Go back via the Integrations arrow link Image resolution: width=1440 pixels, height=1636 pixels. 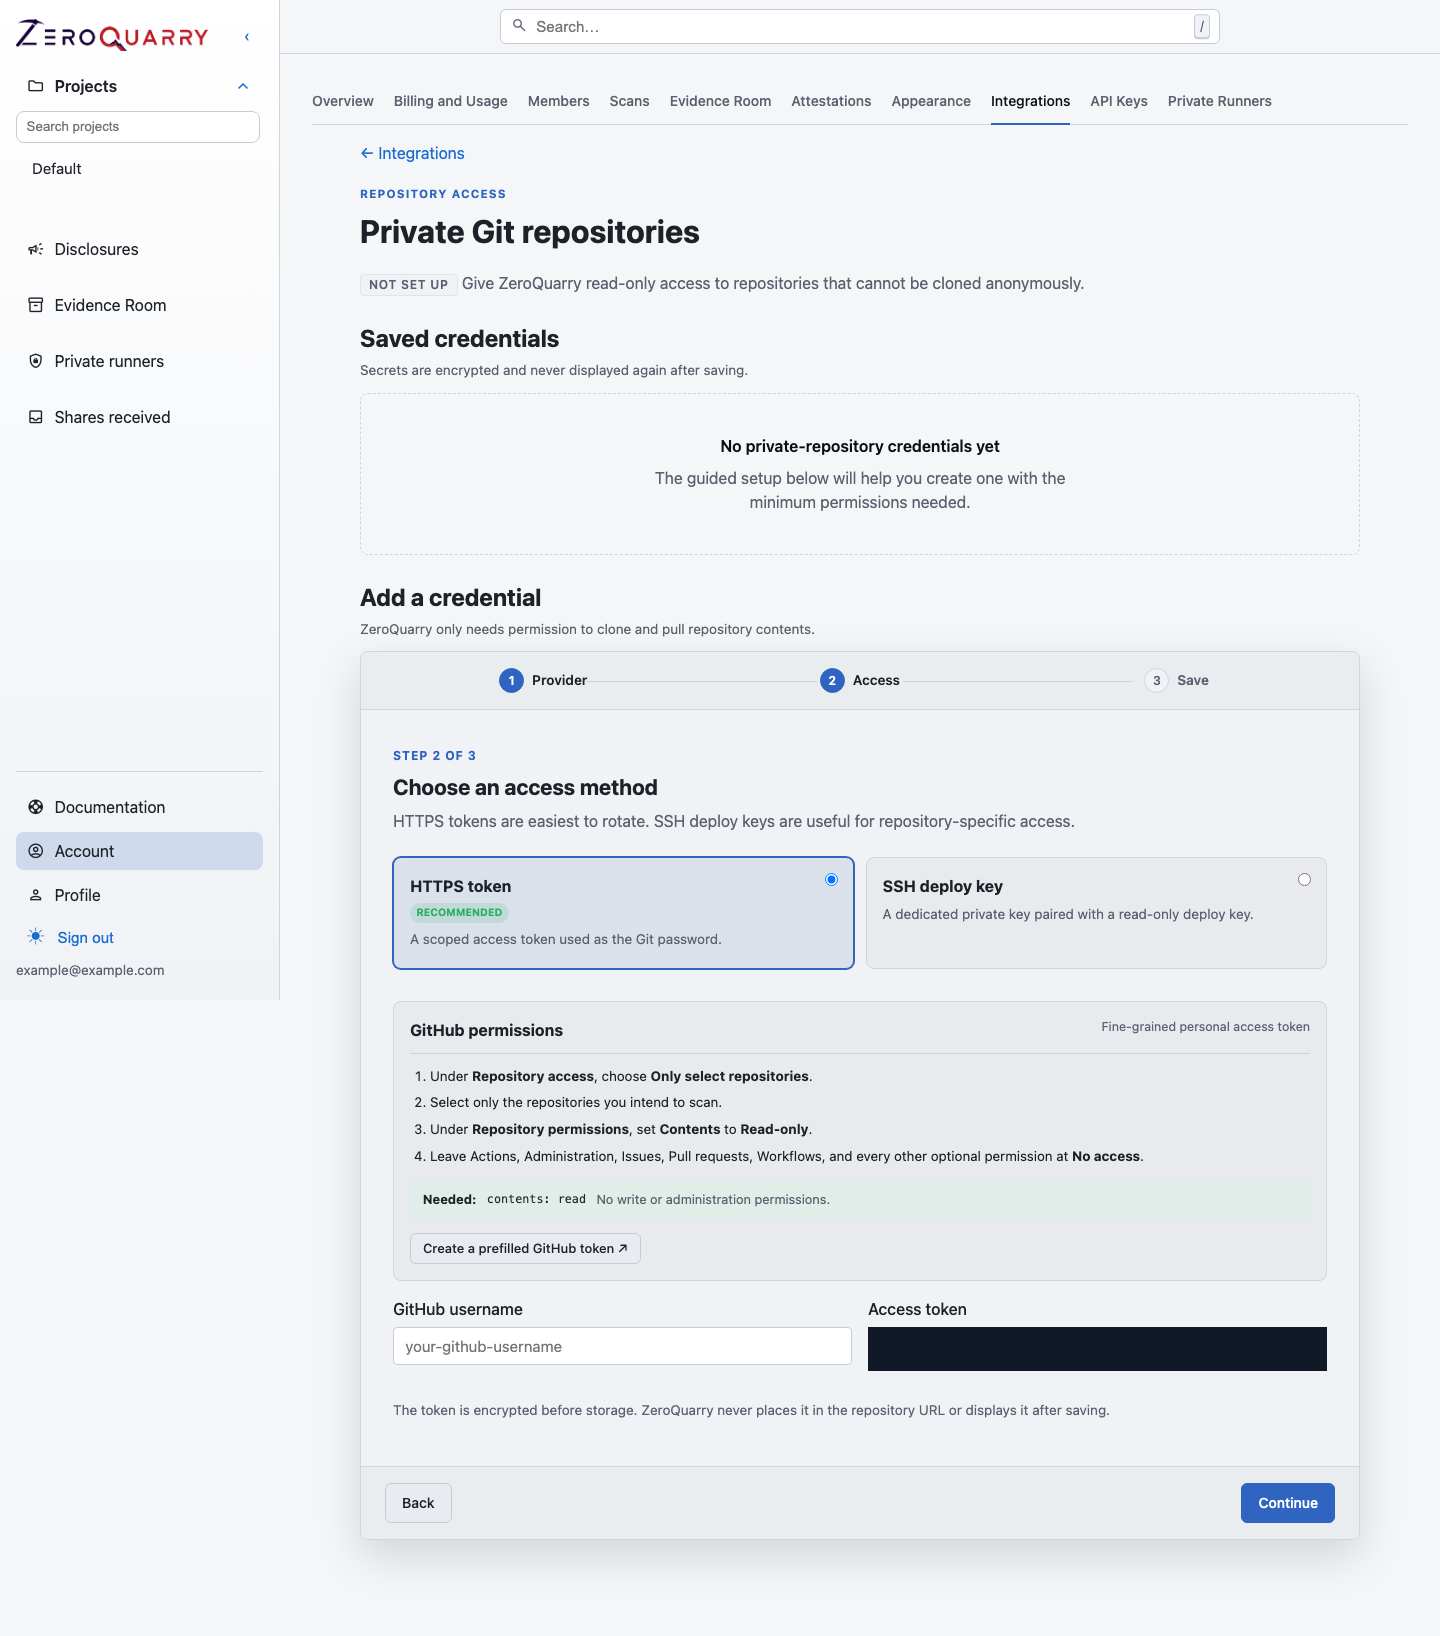coord(412,153)
